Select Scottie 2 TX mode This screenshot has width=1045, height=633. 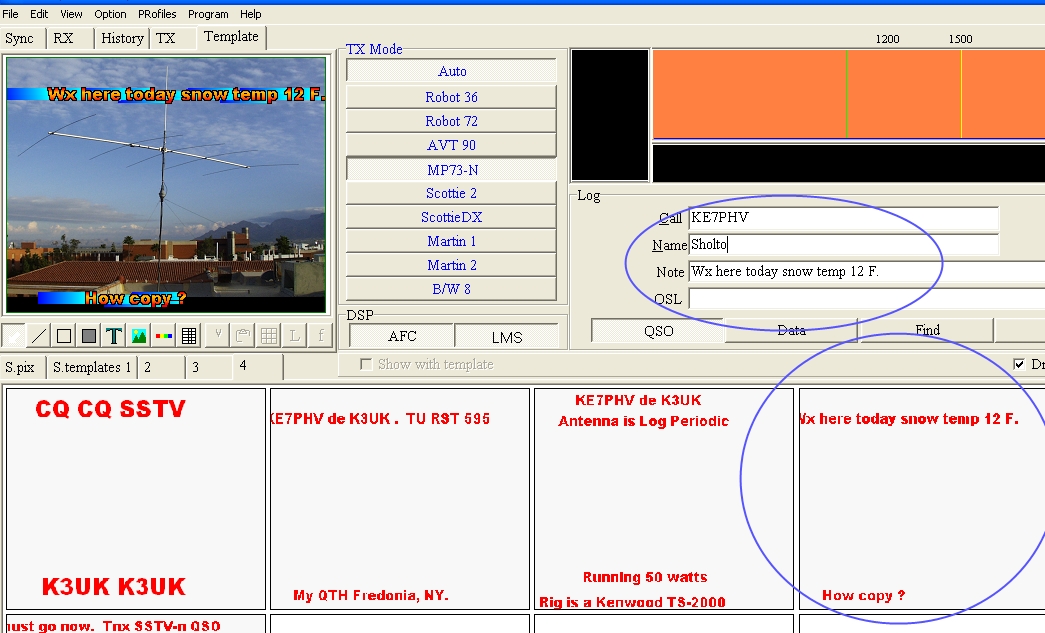451,193
